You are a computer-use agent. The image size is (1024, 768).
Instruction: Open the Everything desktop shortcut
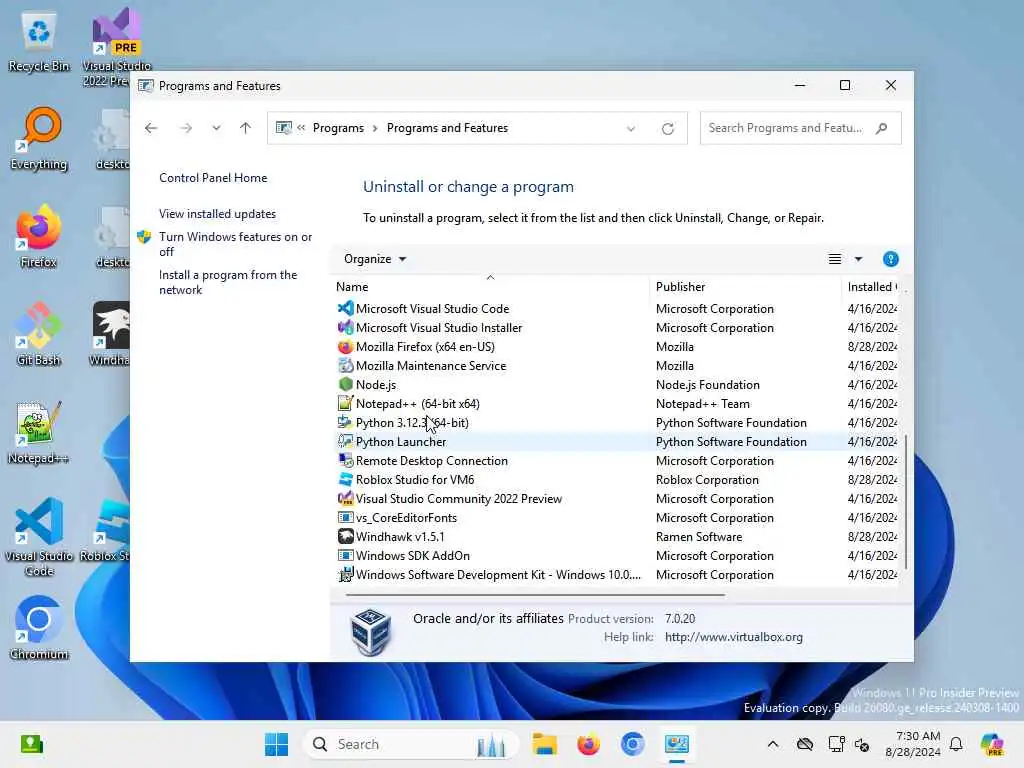click(x=39, y=139)
